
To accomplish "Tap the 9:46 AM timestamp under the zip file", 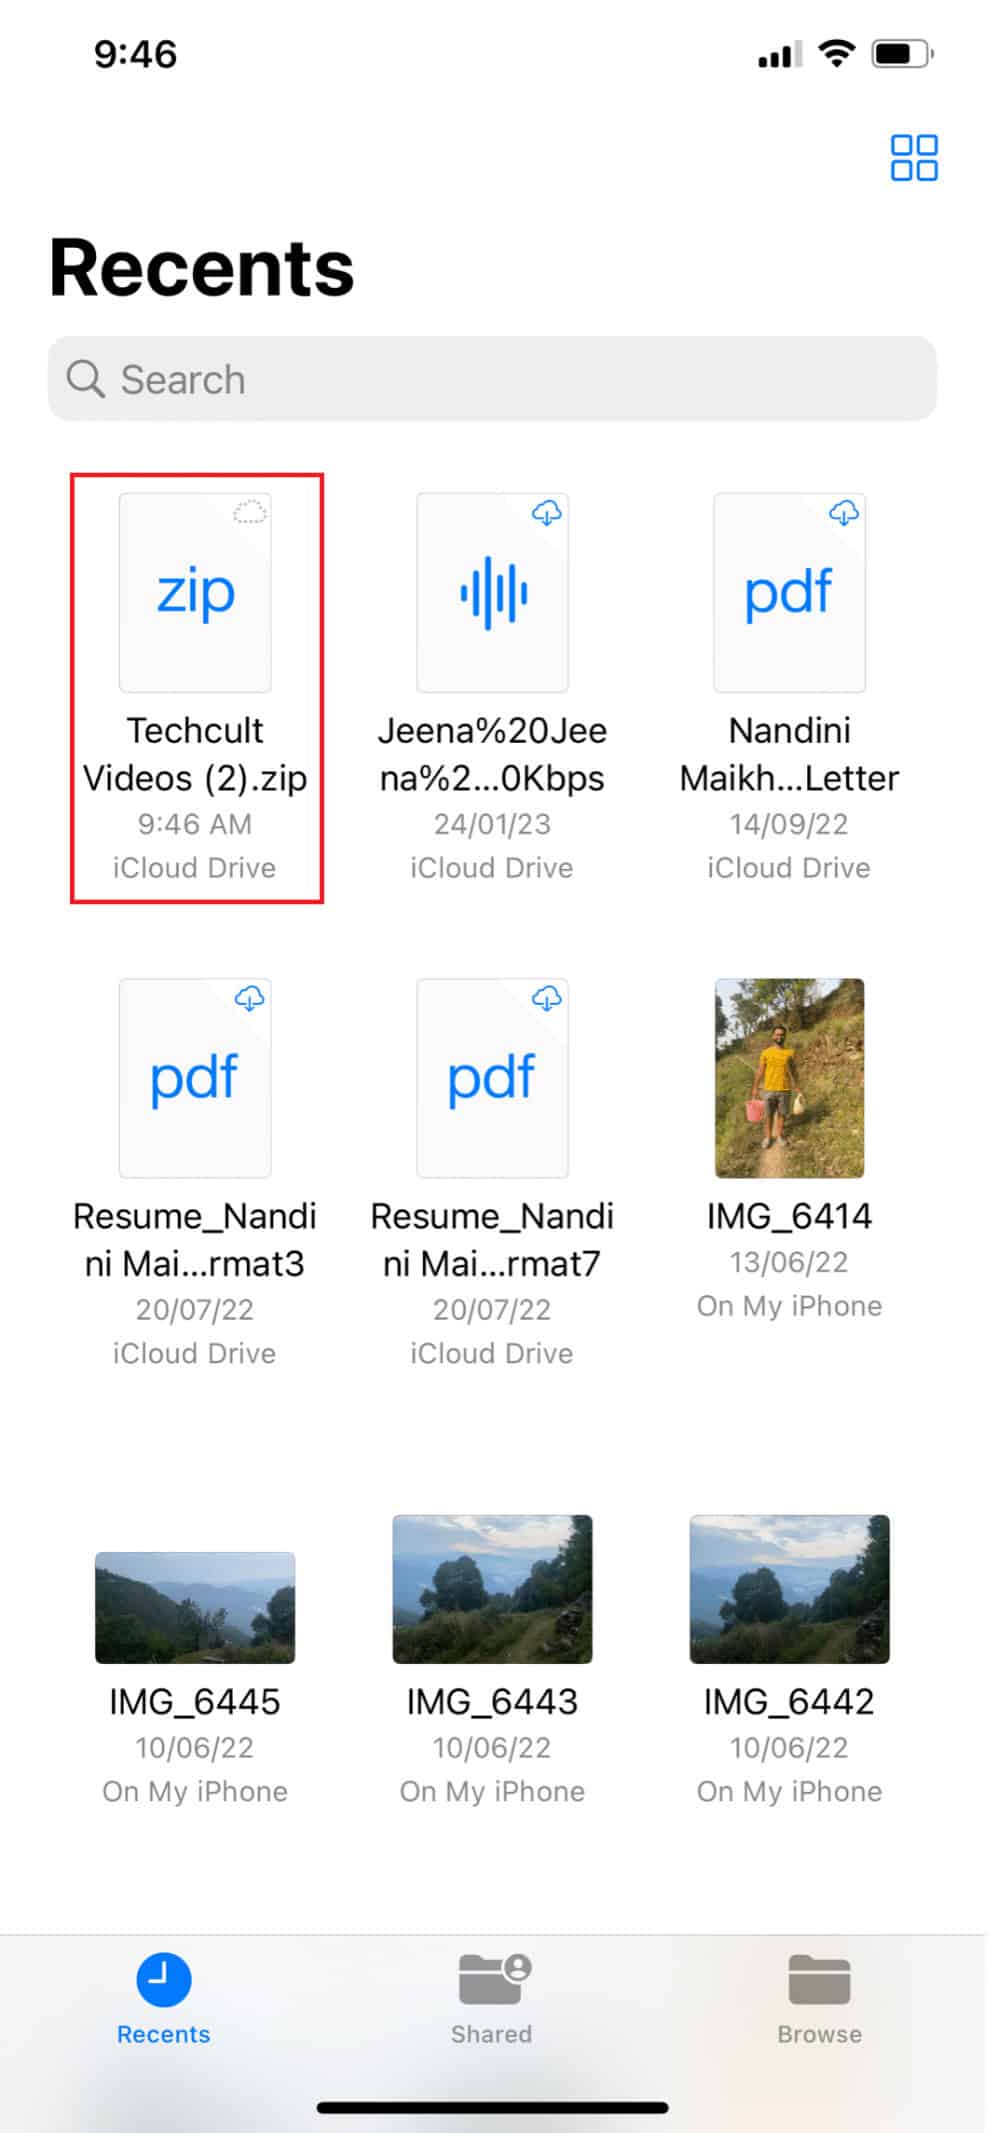I will pos(195,824).
